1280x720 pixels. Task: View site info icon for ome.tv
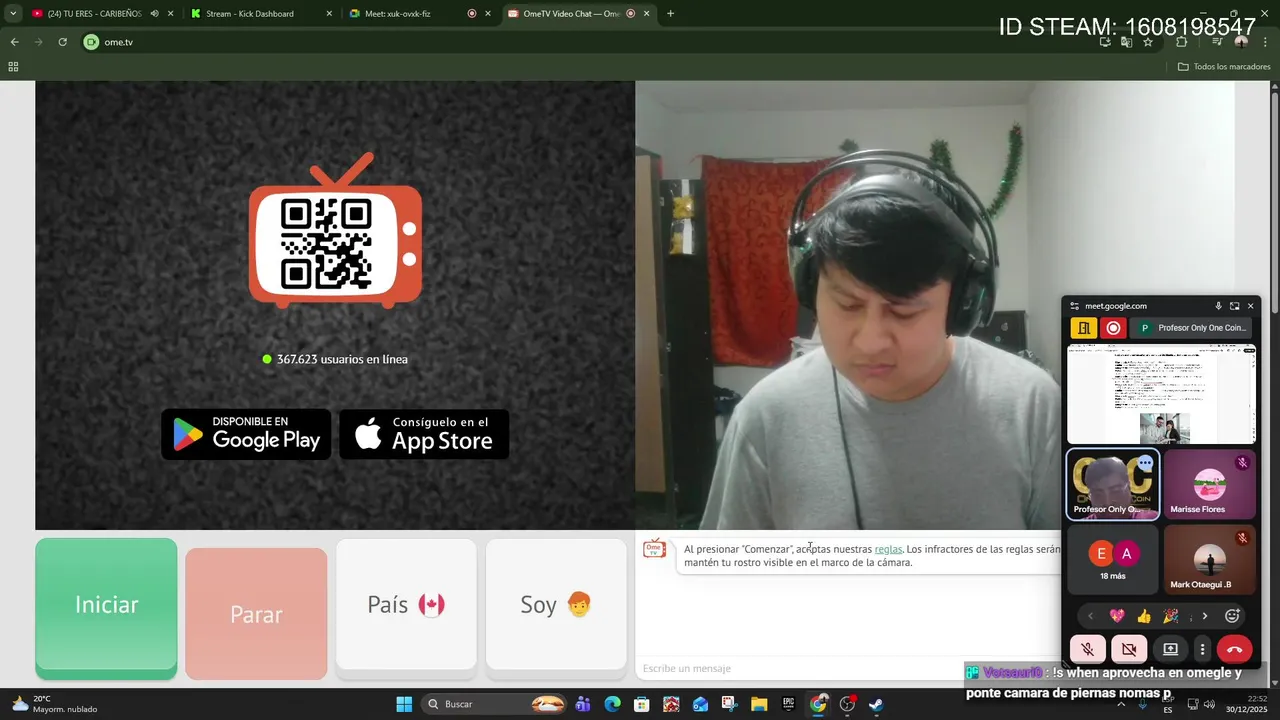coord(91,42)
